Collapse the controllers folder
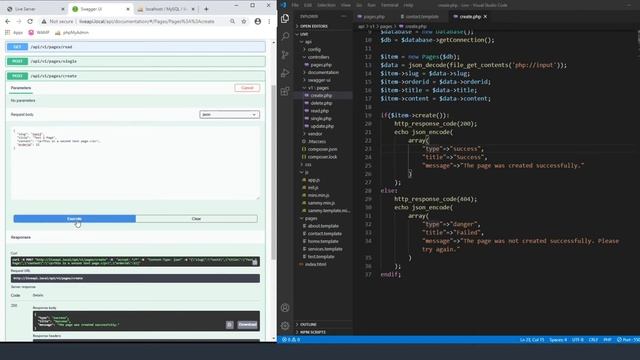The image size is (640, 360). pyautogui.click(x=318, y=57)
